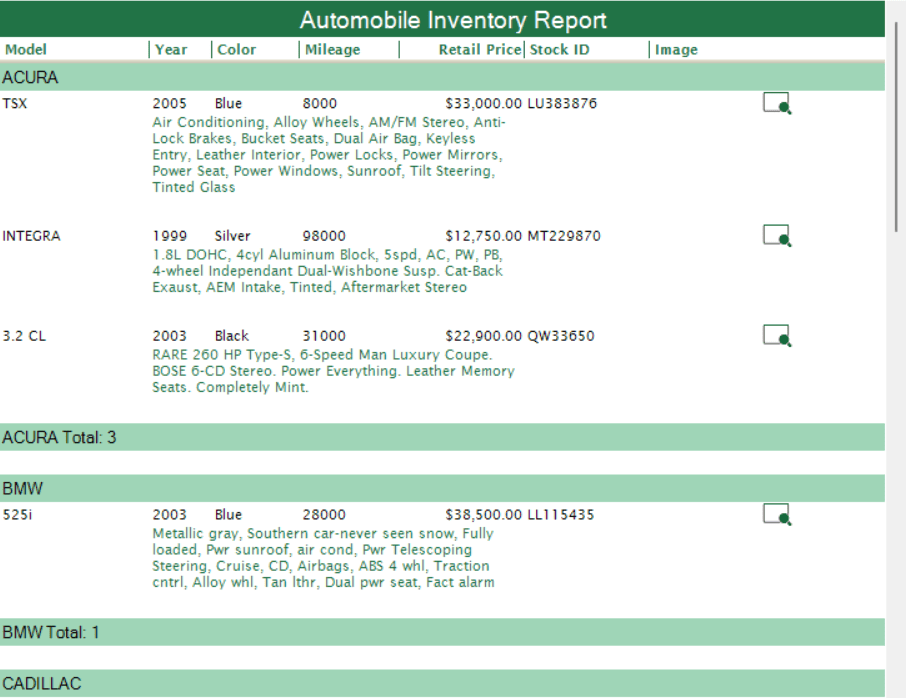
Task: Click the $33,000.00 retail price
Action: pyautogui.click(x=483, y=103)
